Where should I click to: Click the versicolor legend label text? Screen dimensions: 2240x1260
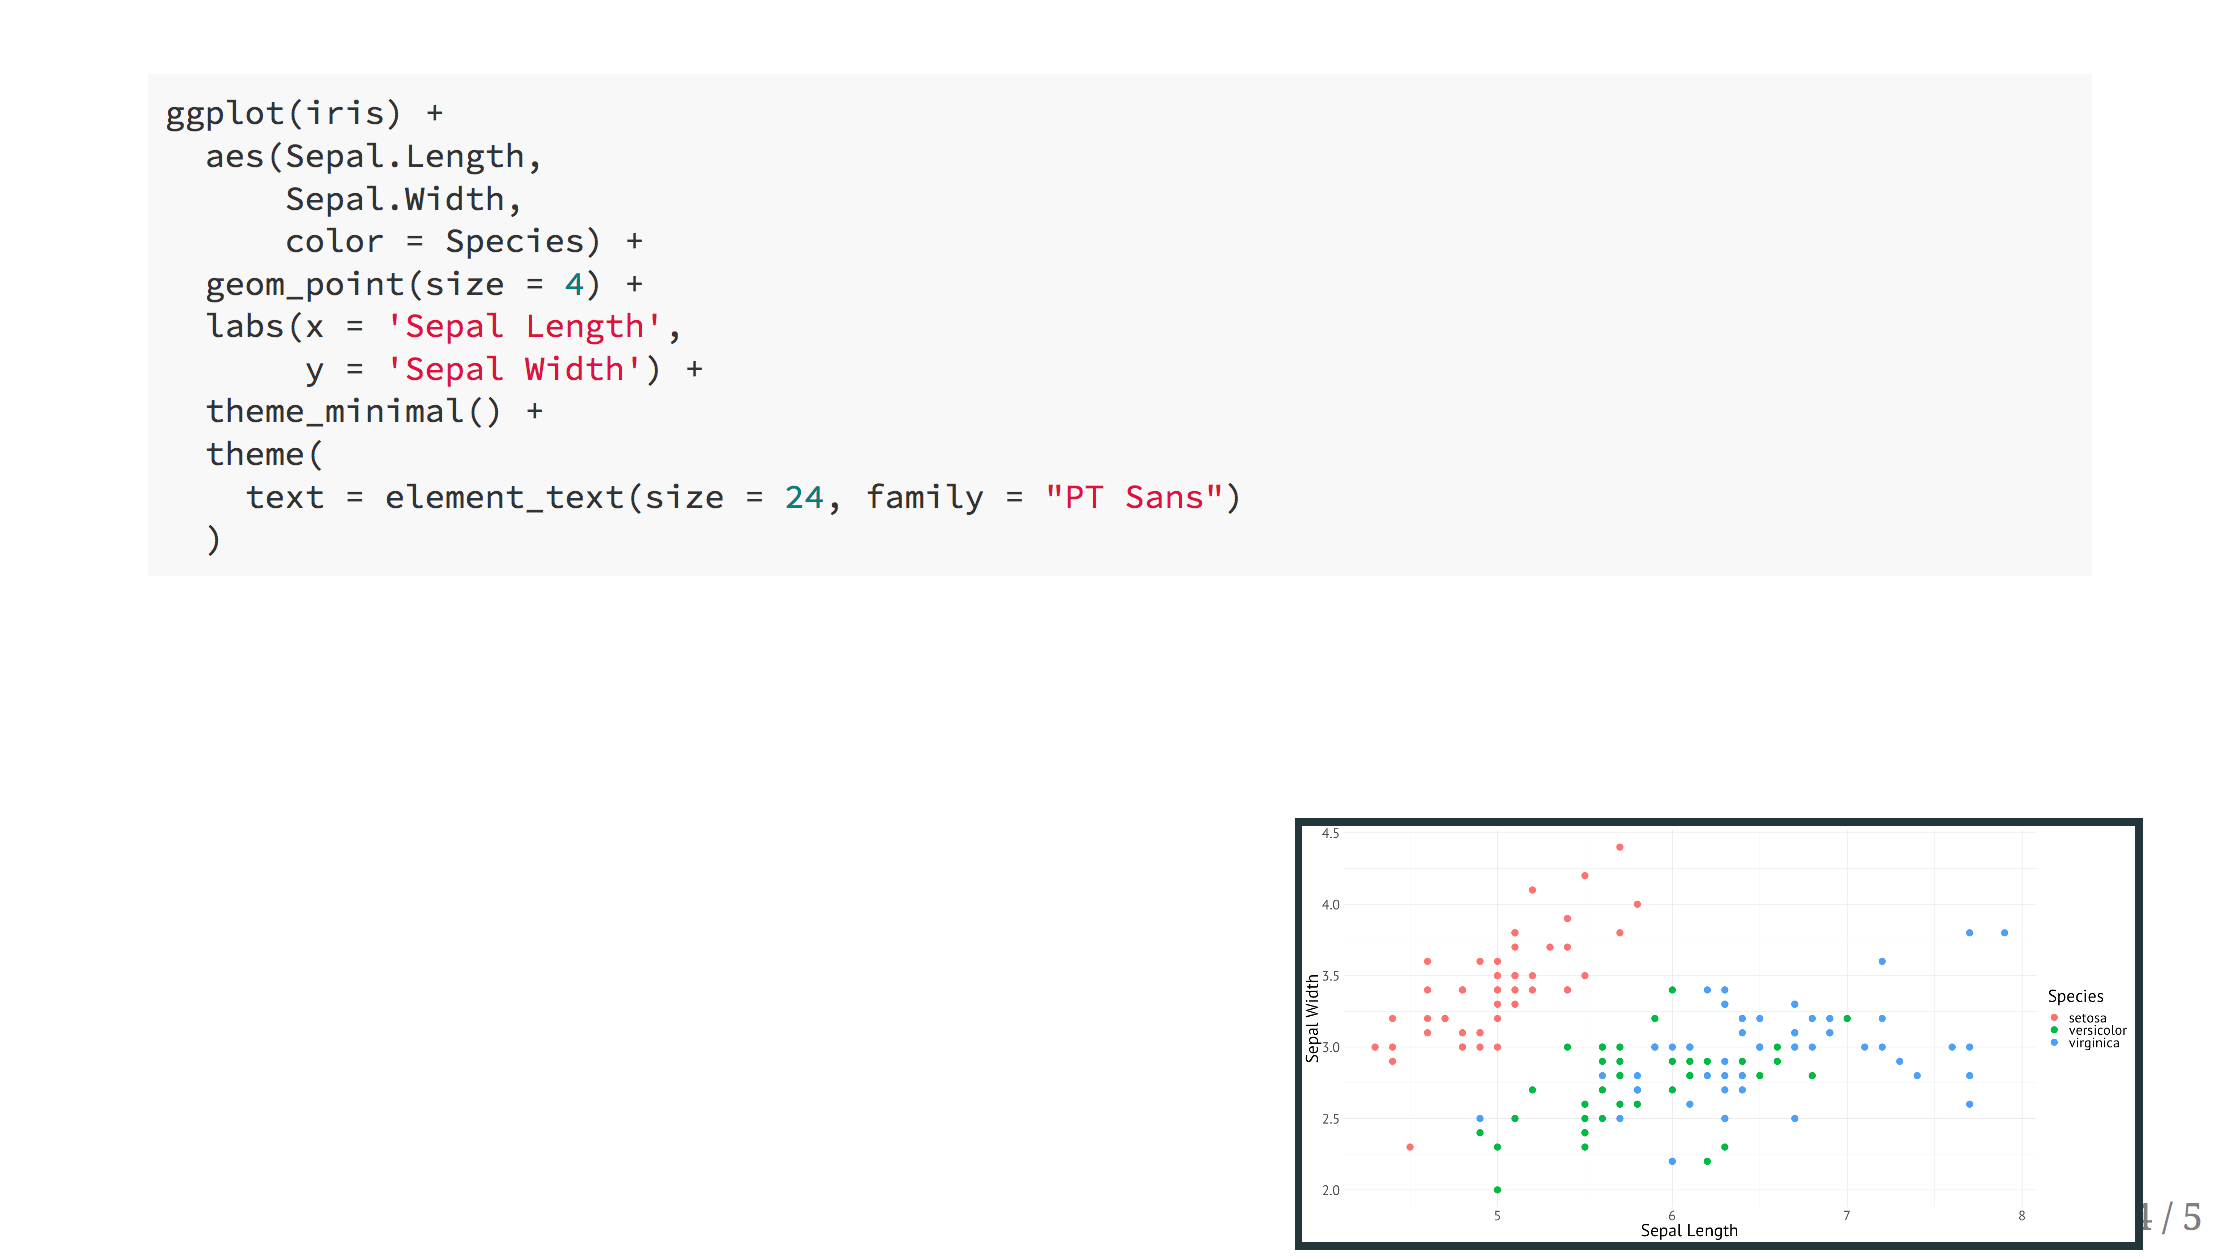(2098, 1030)
